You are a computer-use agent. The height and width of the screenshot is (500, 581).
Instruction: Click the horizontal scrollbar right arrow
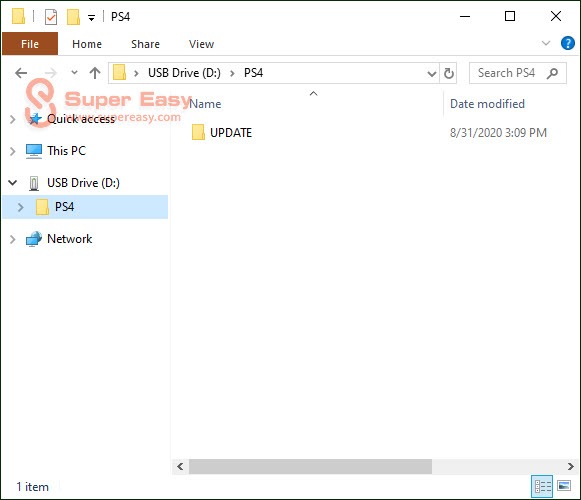[x=571, y=466]
